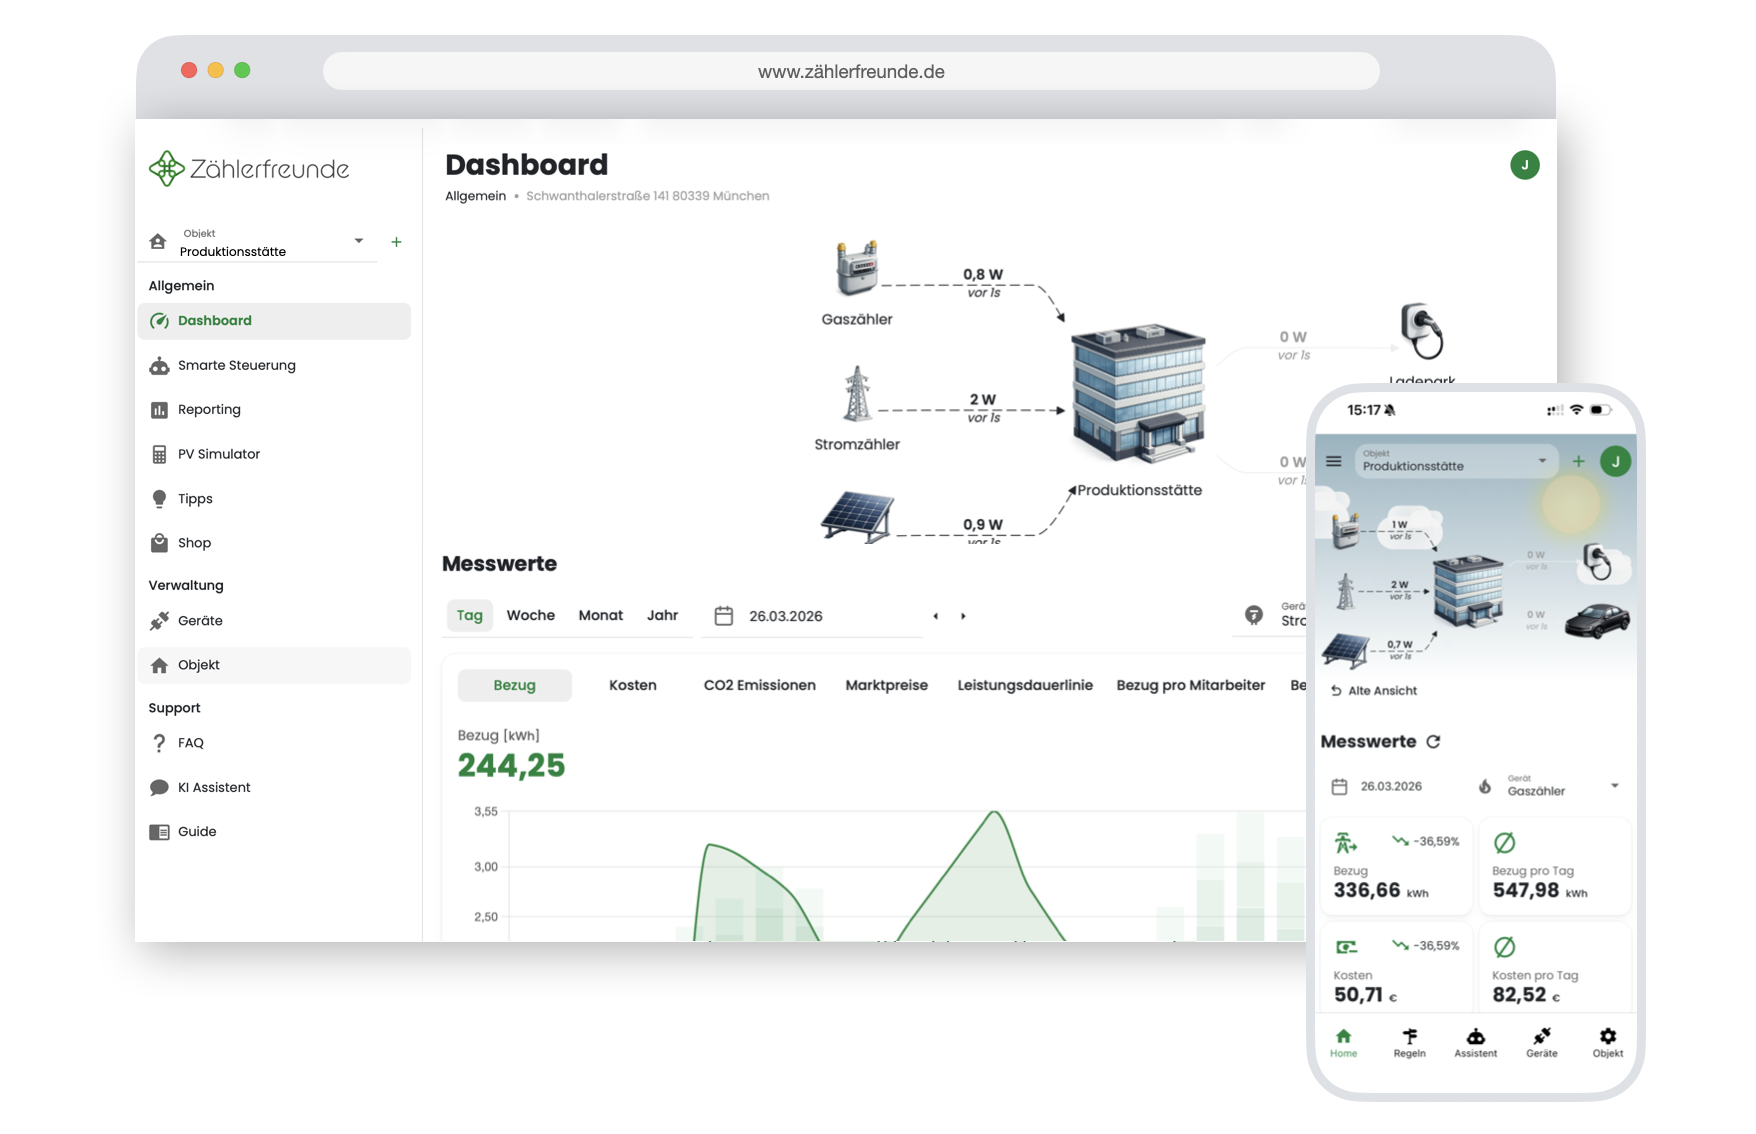
Task: Switch to the CO2 Emissionen tab
Action: click(760, 685)
